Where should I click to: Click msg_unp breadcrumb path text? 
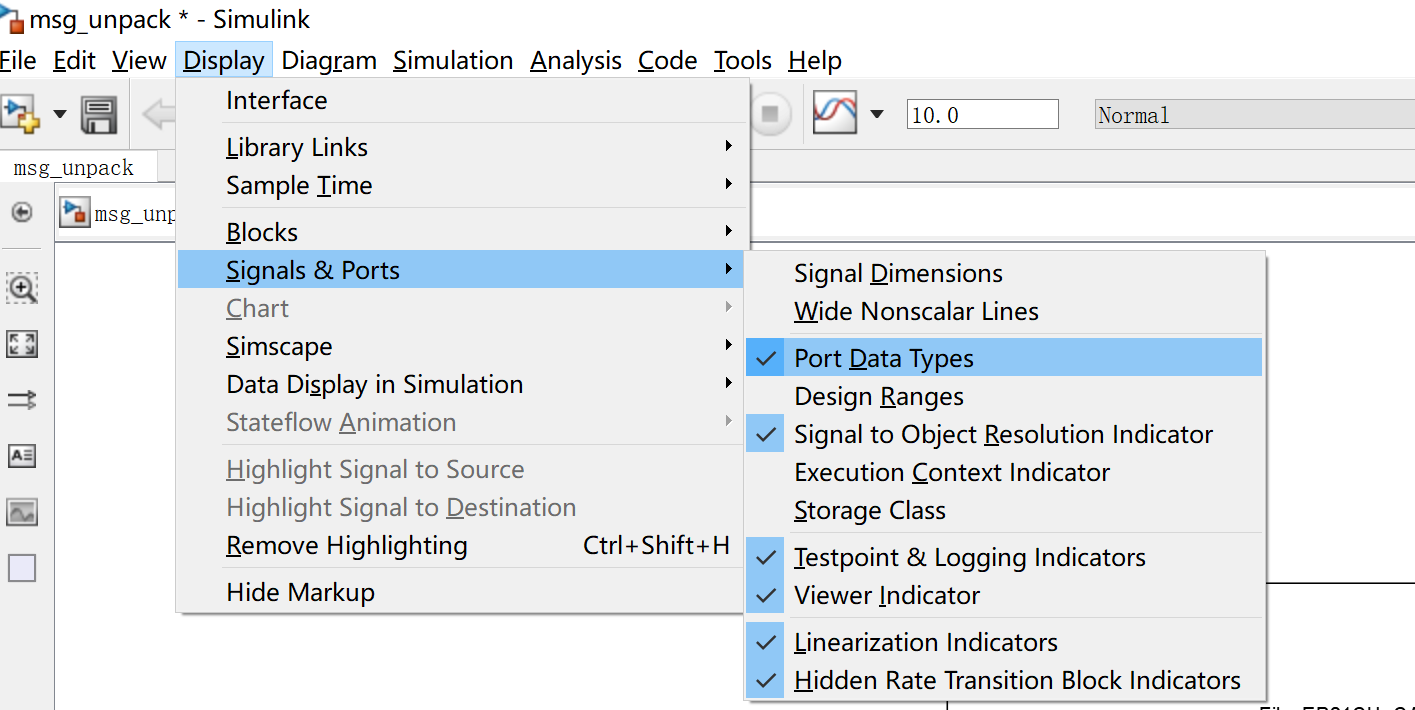point(134,214)
